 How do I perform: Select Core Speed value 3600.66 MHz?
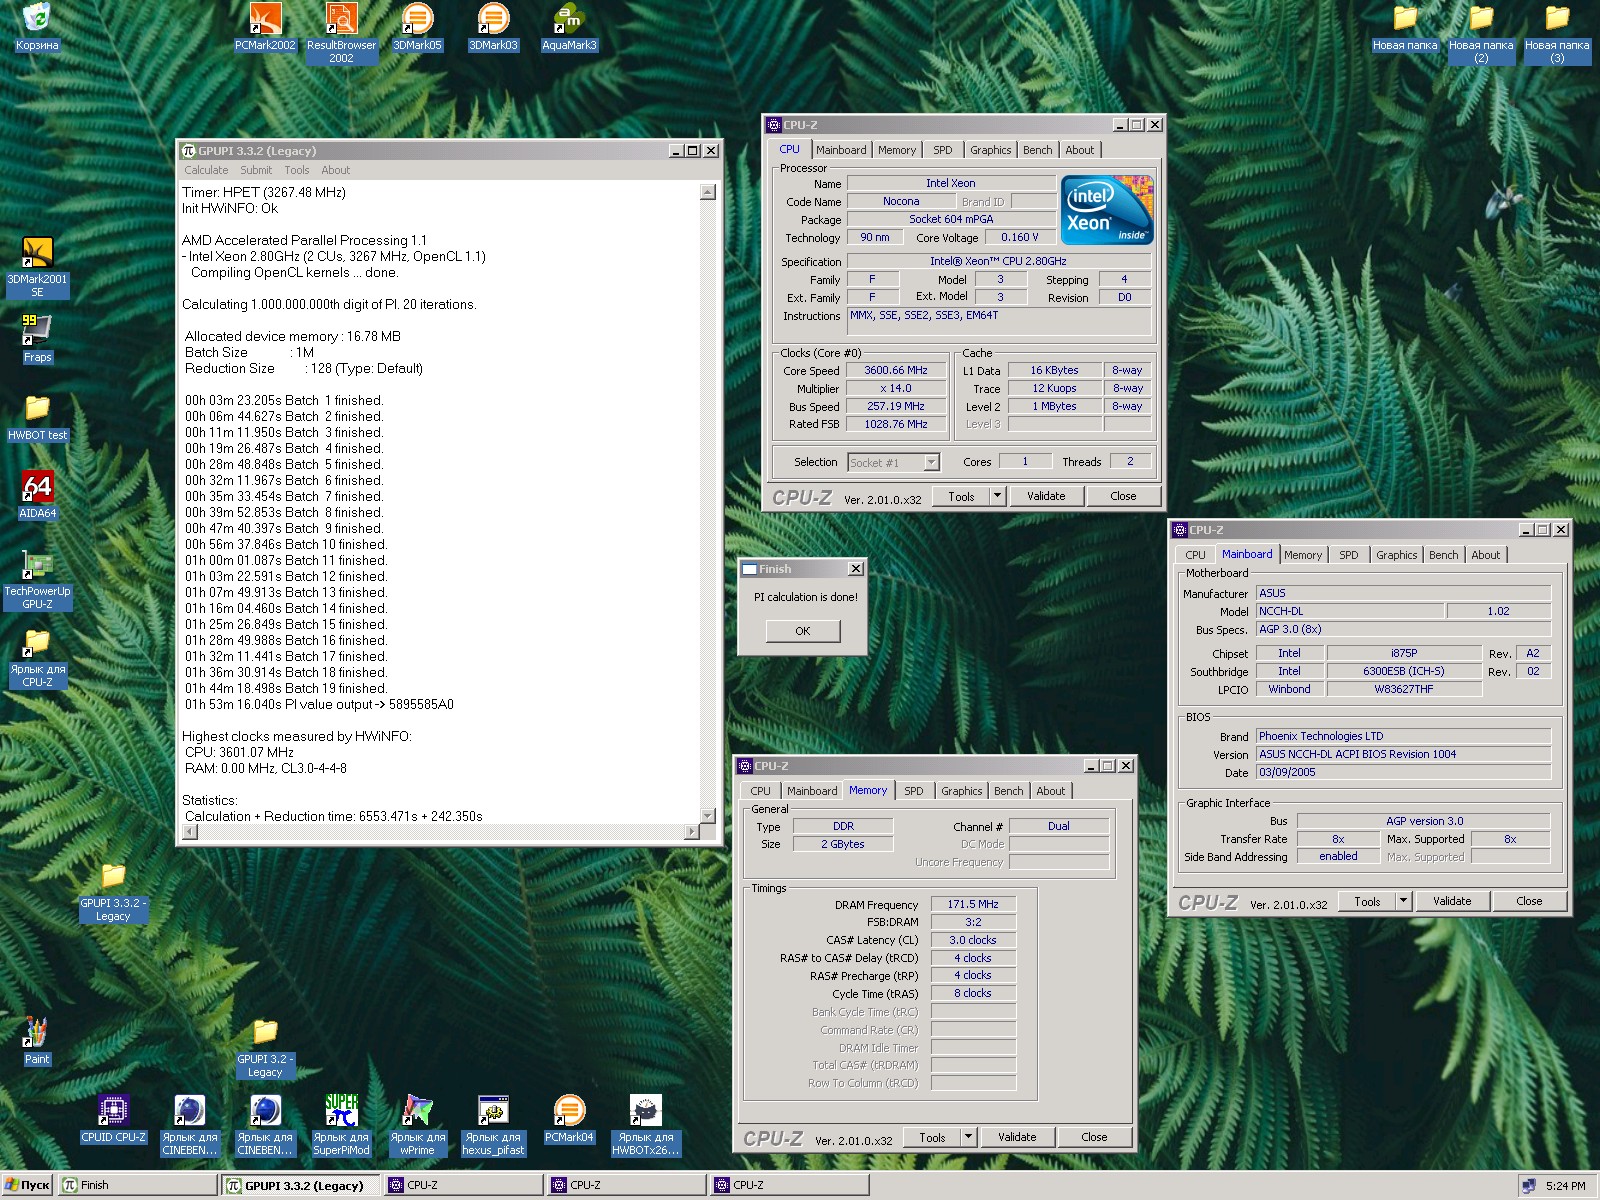point(896,370)
